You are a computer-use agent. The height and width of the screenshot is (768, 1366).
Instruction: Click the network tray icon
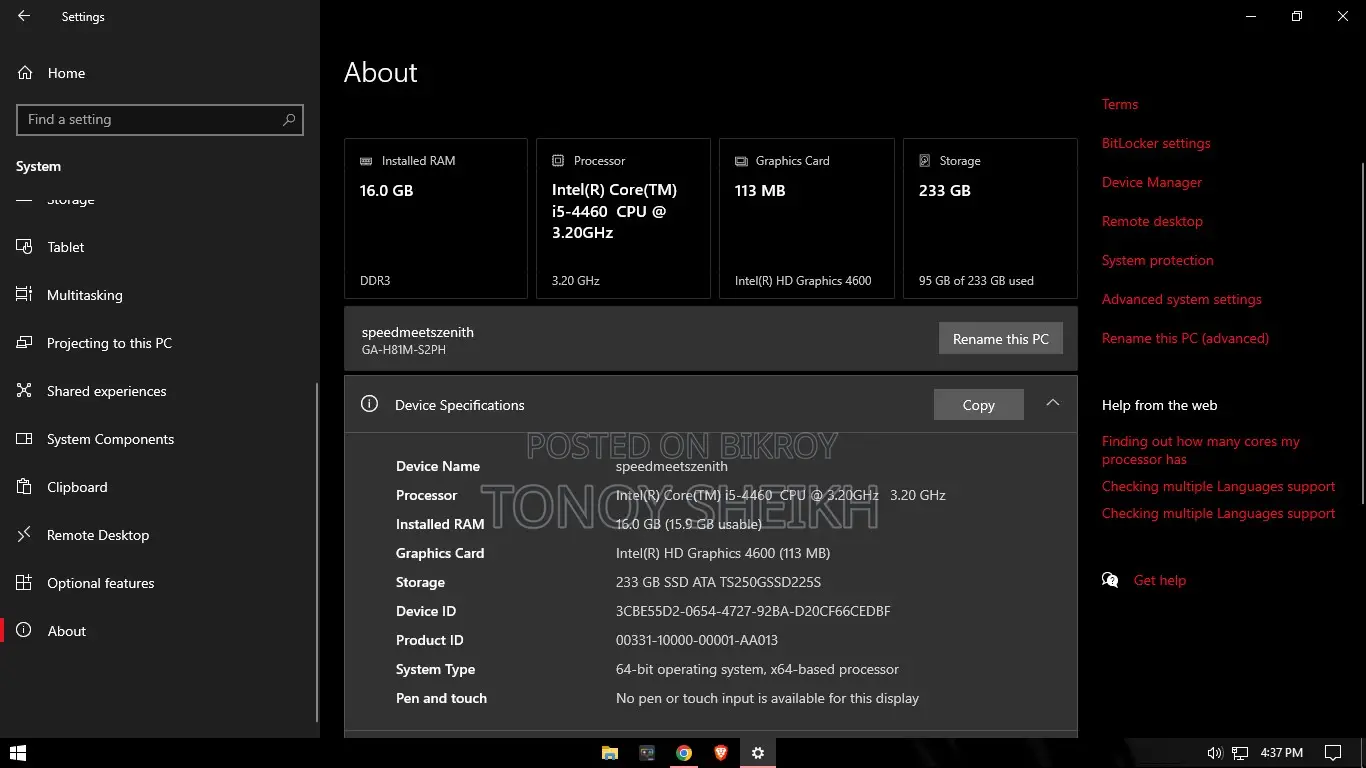[x=1240, y=753]
